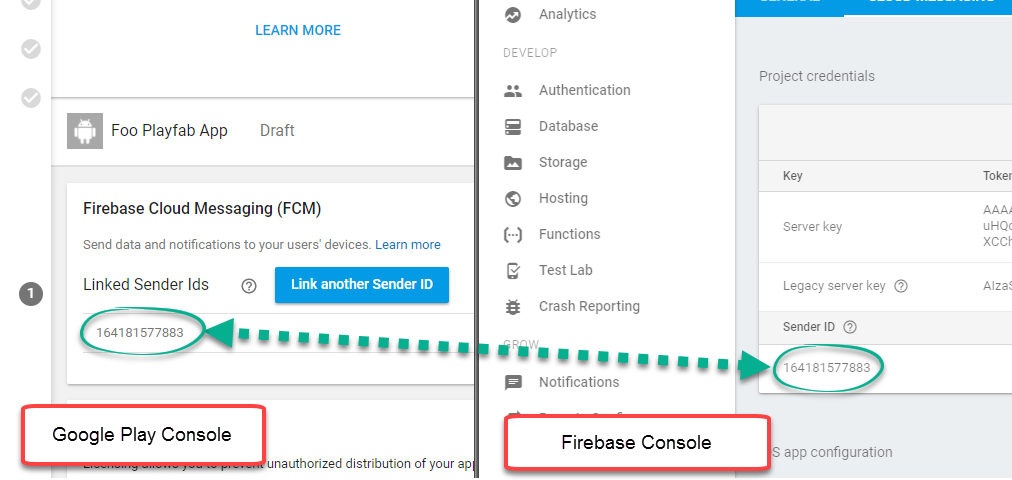This screenshot has height=480, width=1012.
Task: Open the Functions brackets icon
Action: [513, 235]
